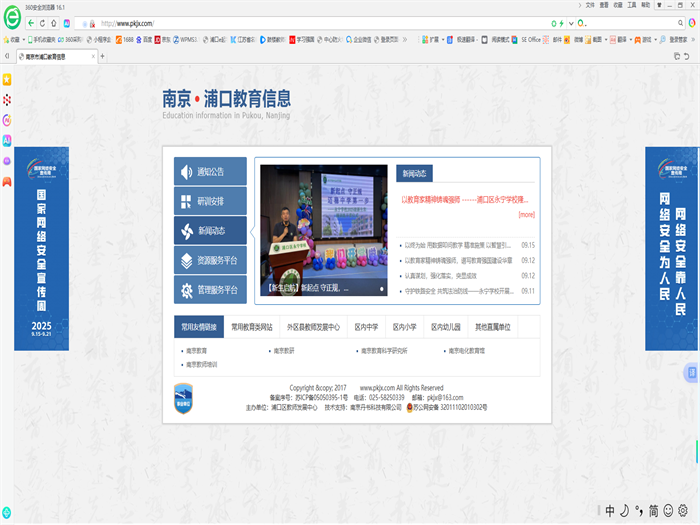
Task: Click the address bar with www.pkjx.com
Action: [300, 22]
